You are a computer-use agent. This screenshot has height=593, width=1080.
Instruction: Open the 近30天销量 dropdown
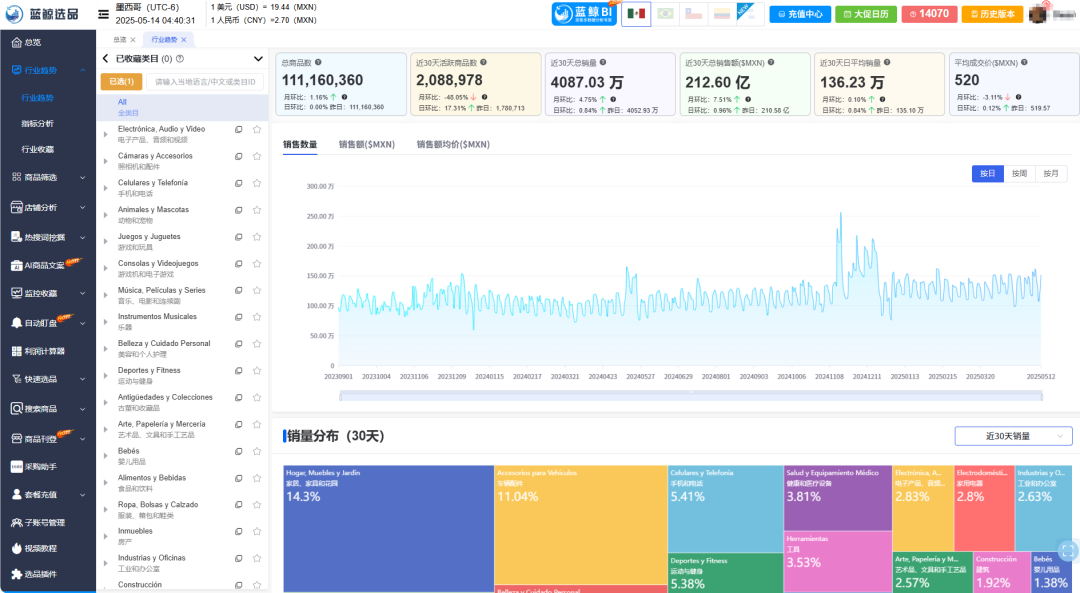pos(1013,436)
